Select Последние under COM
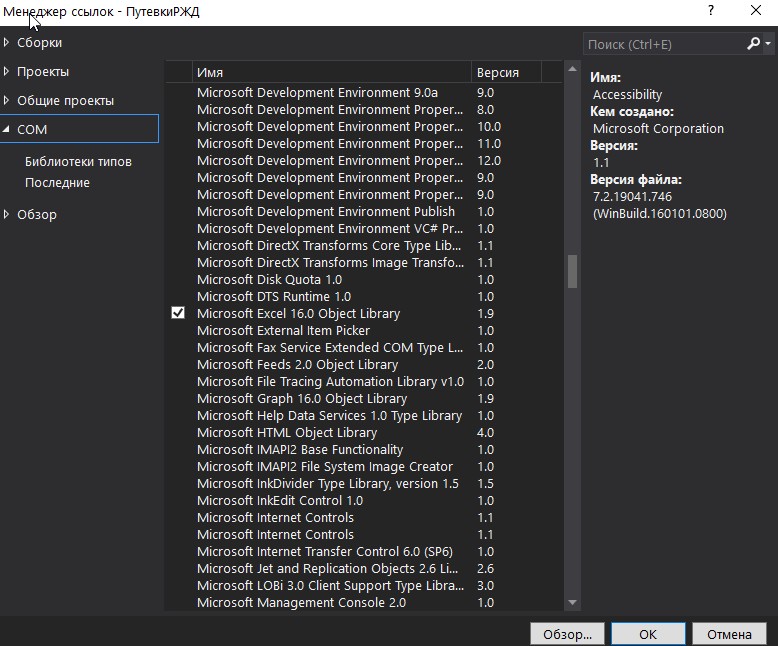 pos(57,183)
